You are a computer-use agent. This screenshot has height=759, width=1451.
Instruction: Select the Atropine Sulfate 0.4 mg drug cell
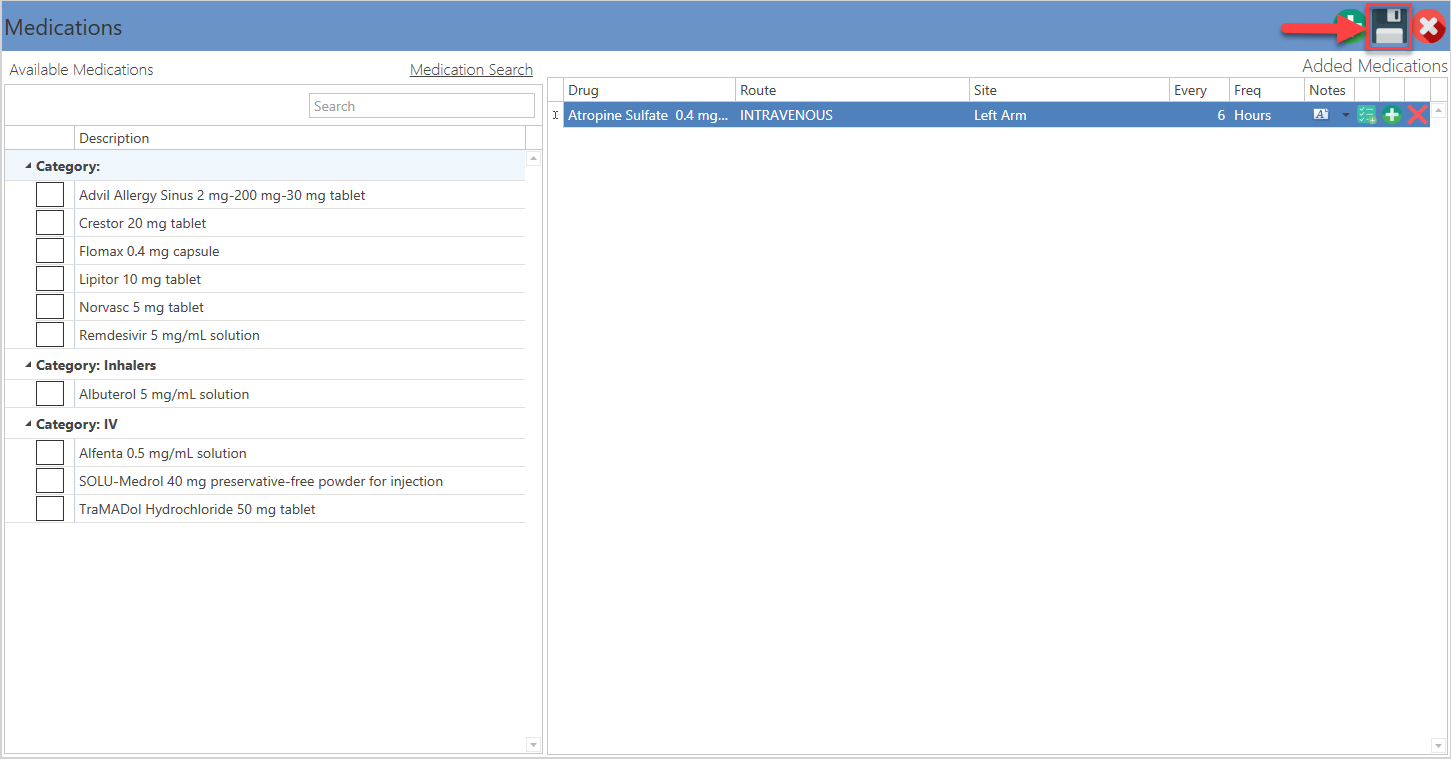[649, 115]
